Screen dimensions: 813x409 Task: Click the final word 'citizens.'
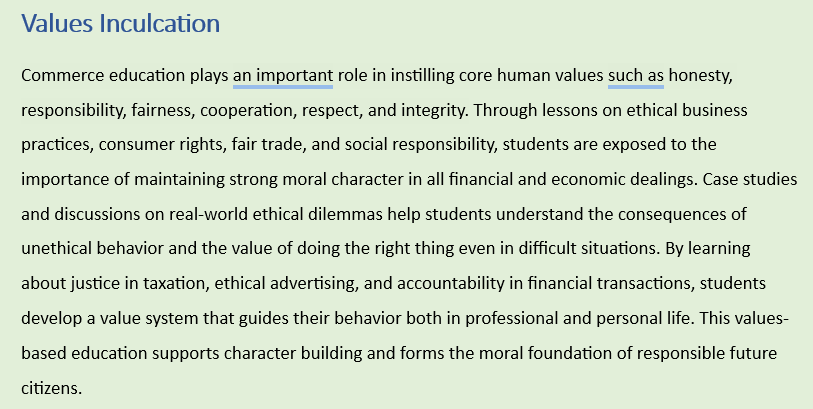(52, 388)
